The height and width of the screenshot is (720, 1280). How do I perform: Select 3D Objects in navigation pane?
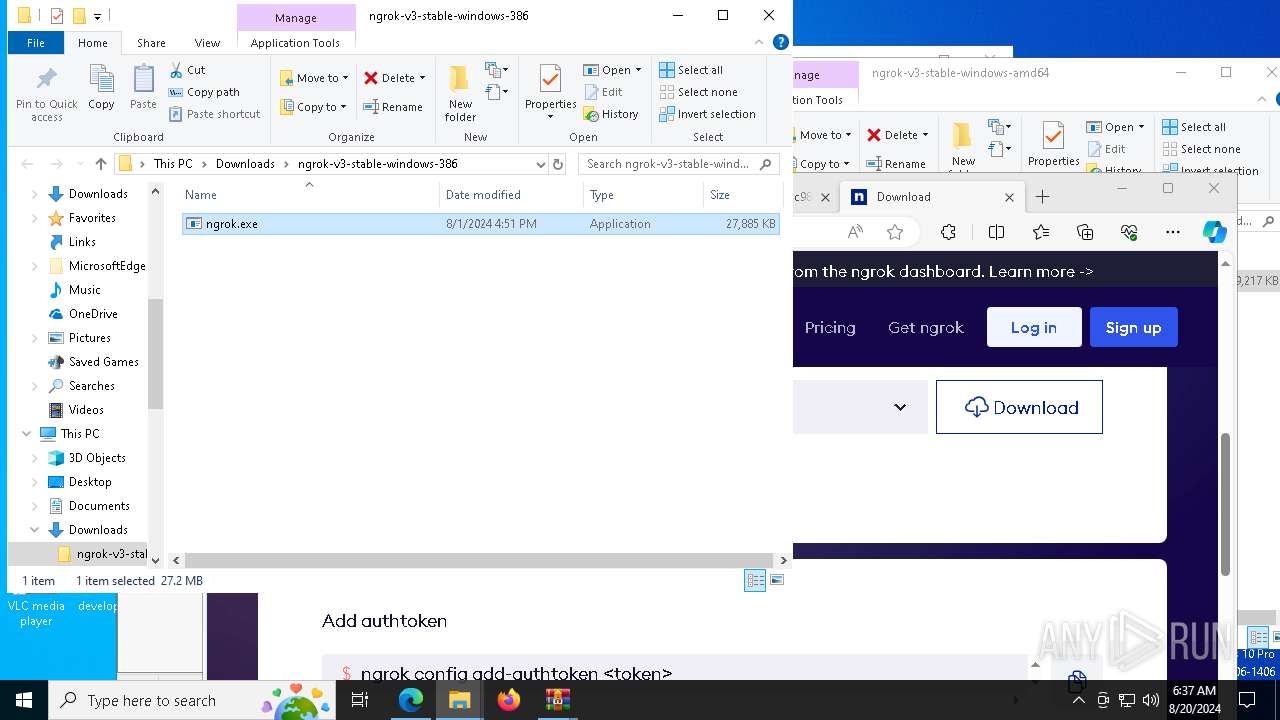[97, 458]
